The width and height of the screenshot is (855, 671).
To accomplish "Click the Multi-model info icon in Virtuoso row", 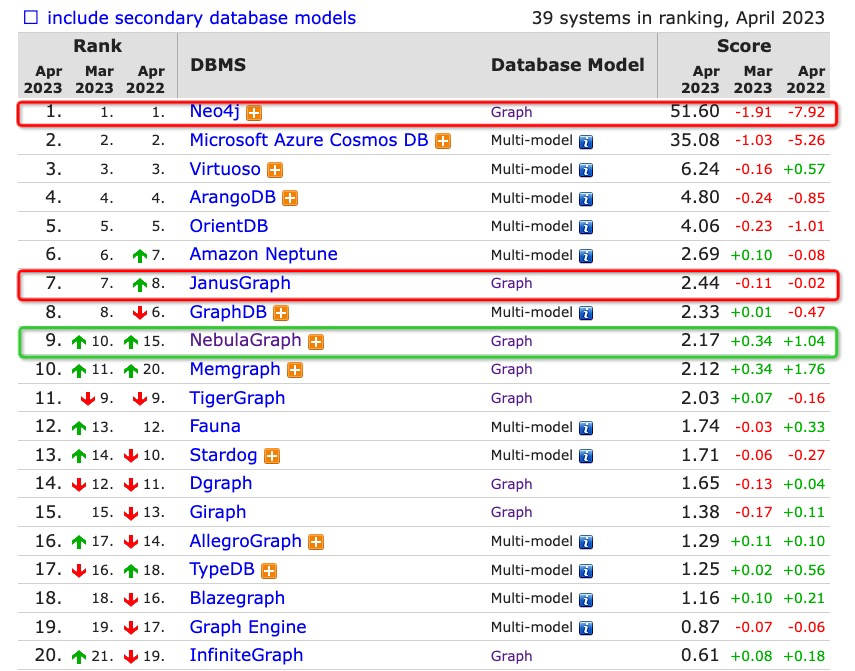I will [x=586, y=170].
